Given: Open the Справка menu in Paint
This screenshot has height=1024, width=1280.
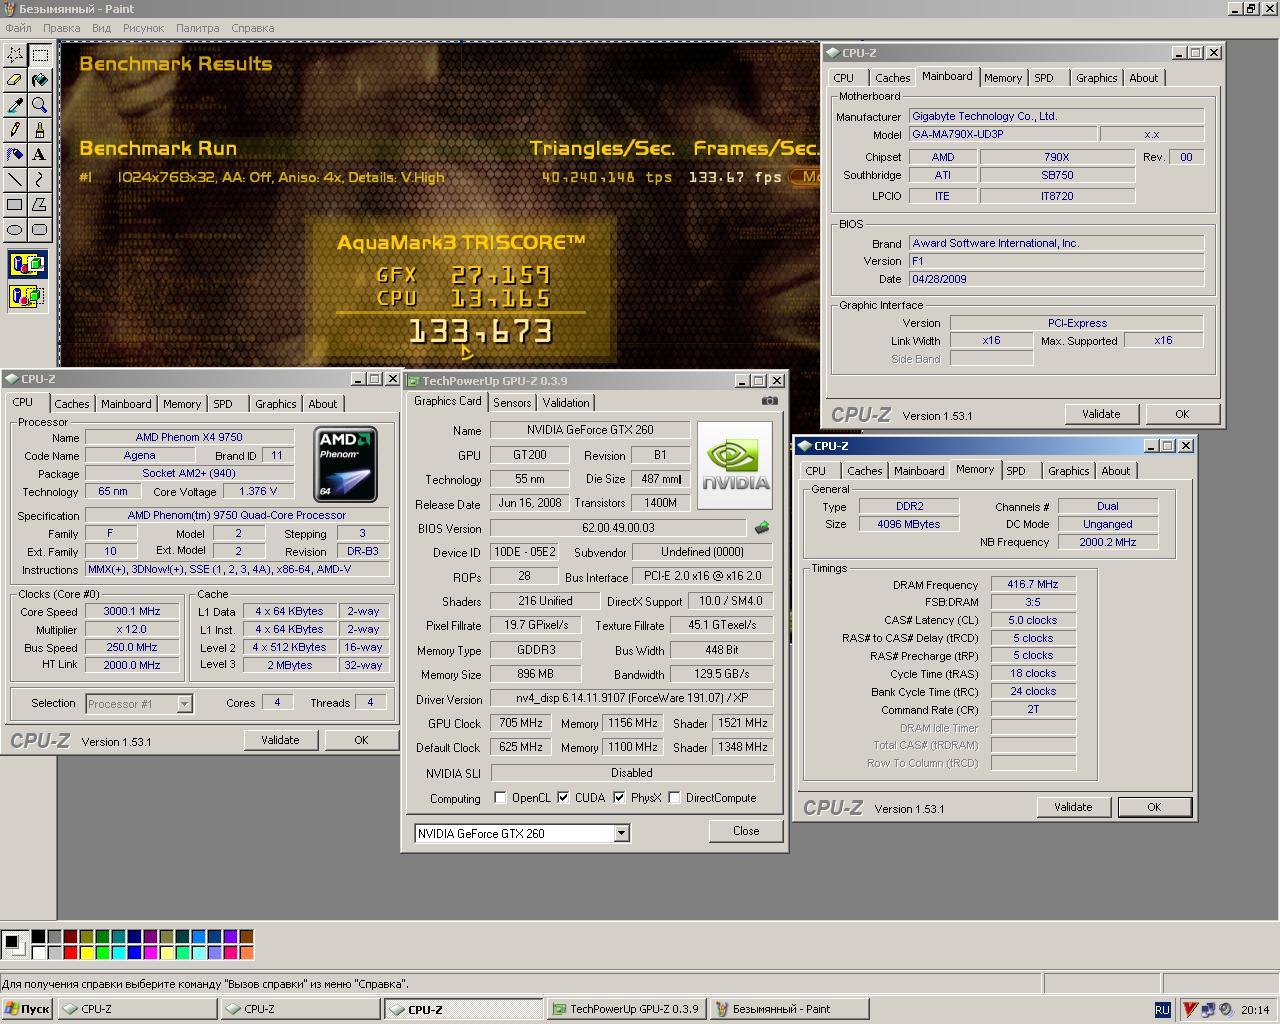Looking at the screenshot, I should 252,28.
